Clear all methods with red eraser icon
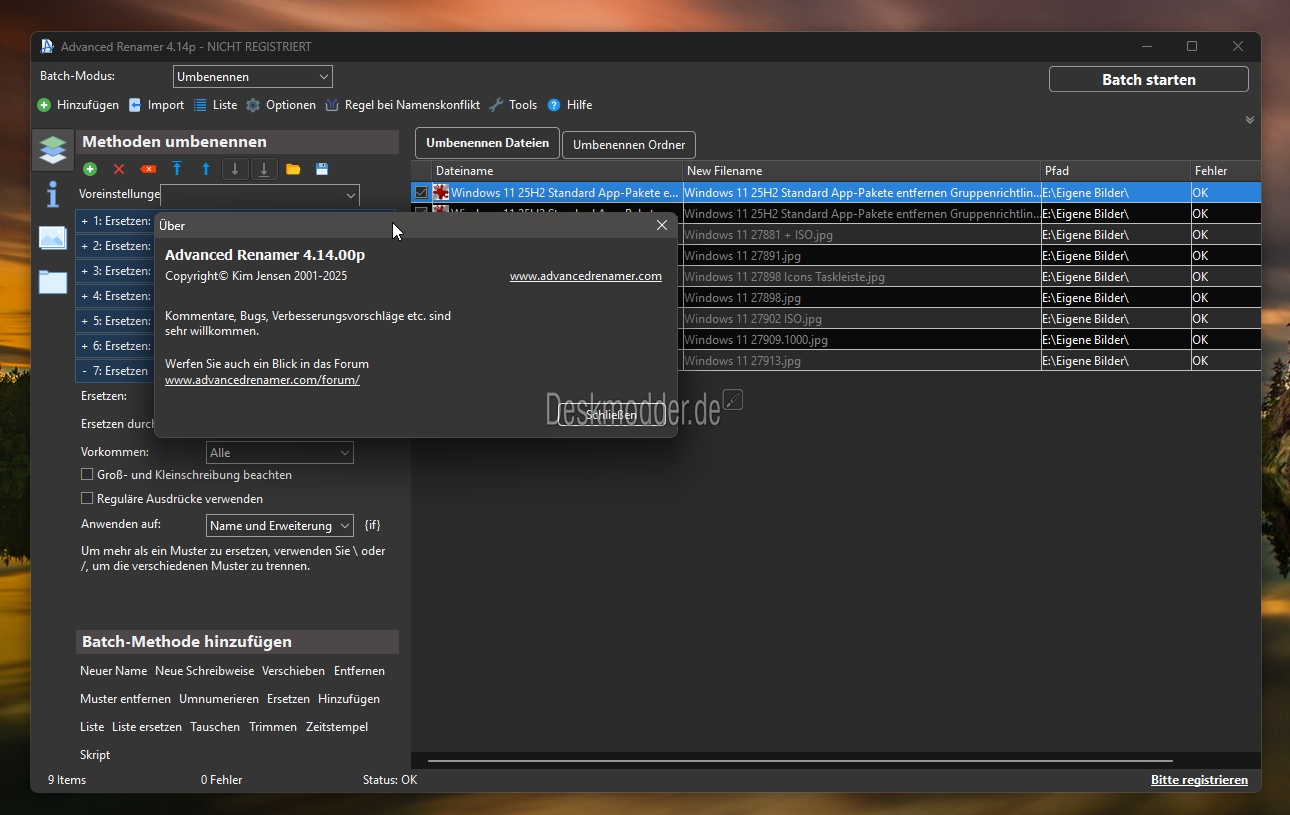Image resolution: width=1290 pixels, height=815 pixels. coord(148,170)
